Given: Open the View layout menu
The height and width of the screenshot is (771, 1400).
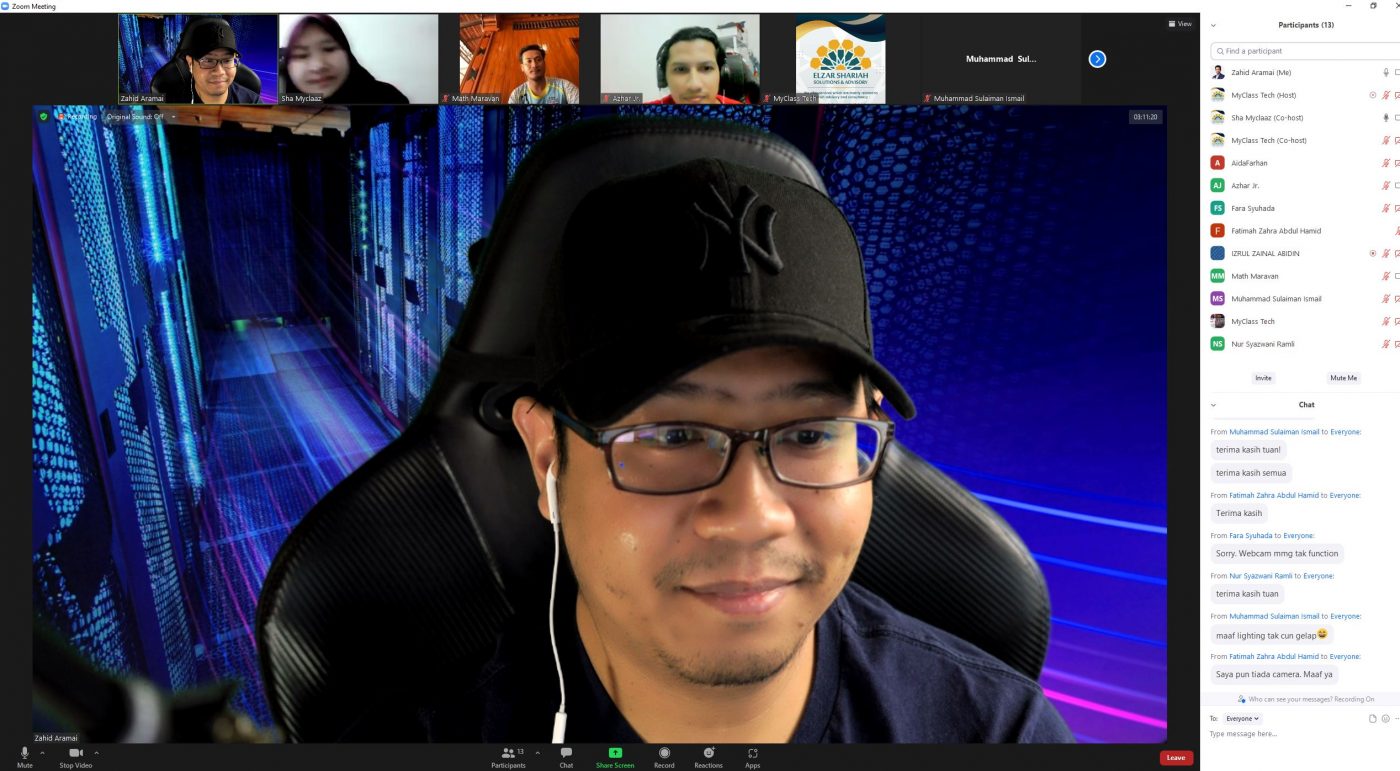Looking at the screenshot, I should pos(1180,24).
